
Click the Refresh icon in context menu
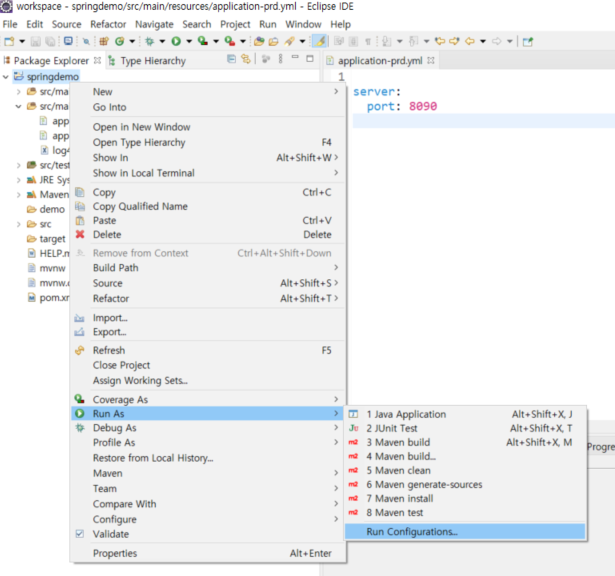click(x=80, y=351)
